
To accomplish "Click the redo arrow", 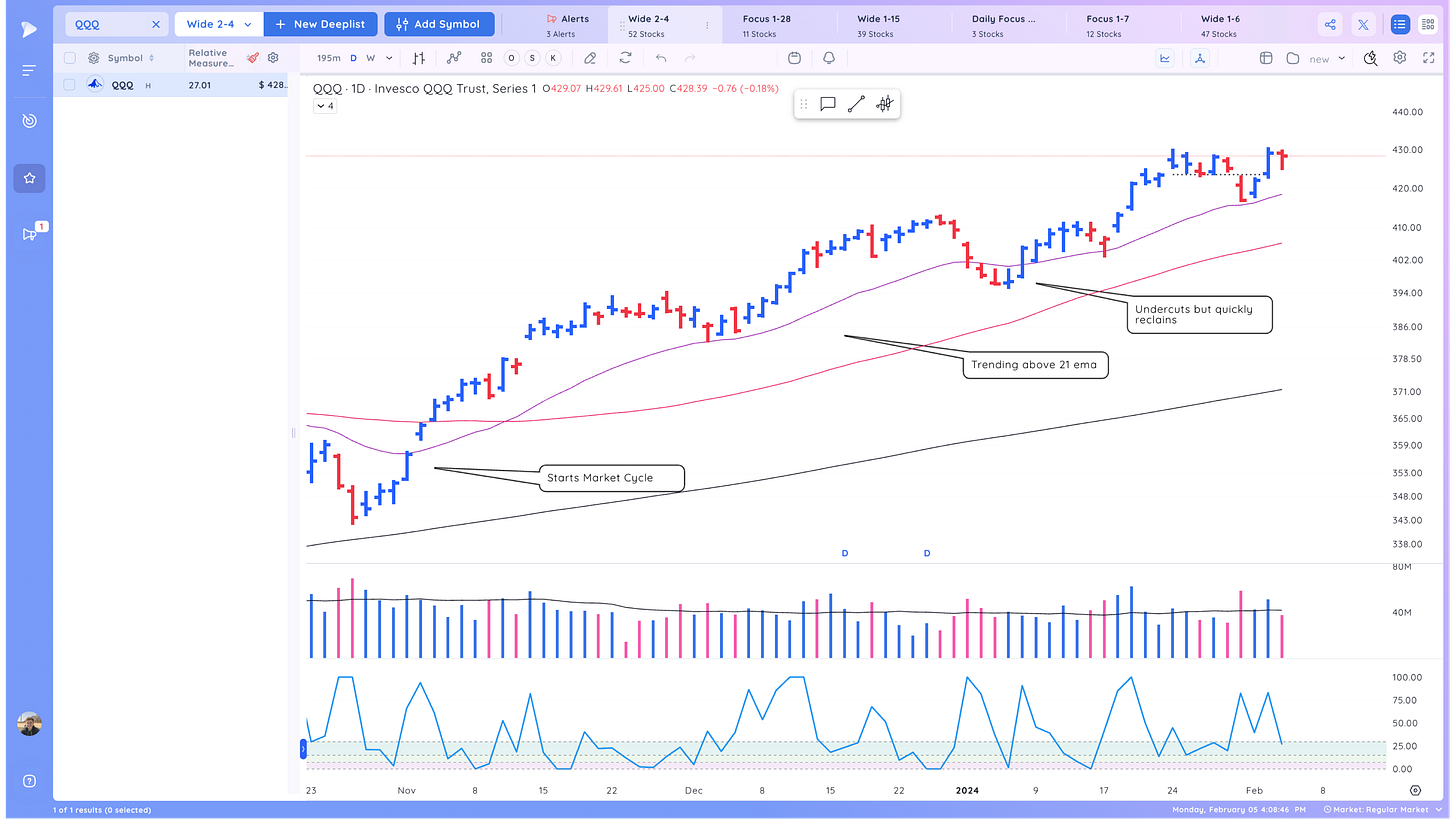I will pos(690,58).
